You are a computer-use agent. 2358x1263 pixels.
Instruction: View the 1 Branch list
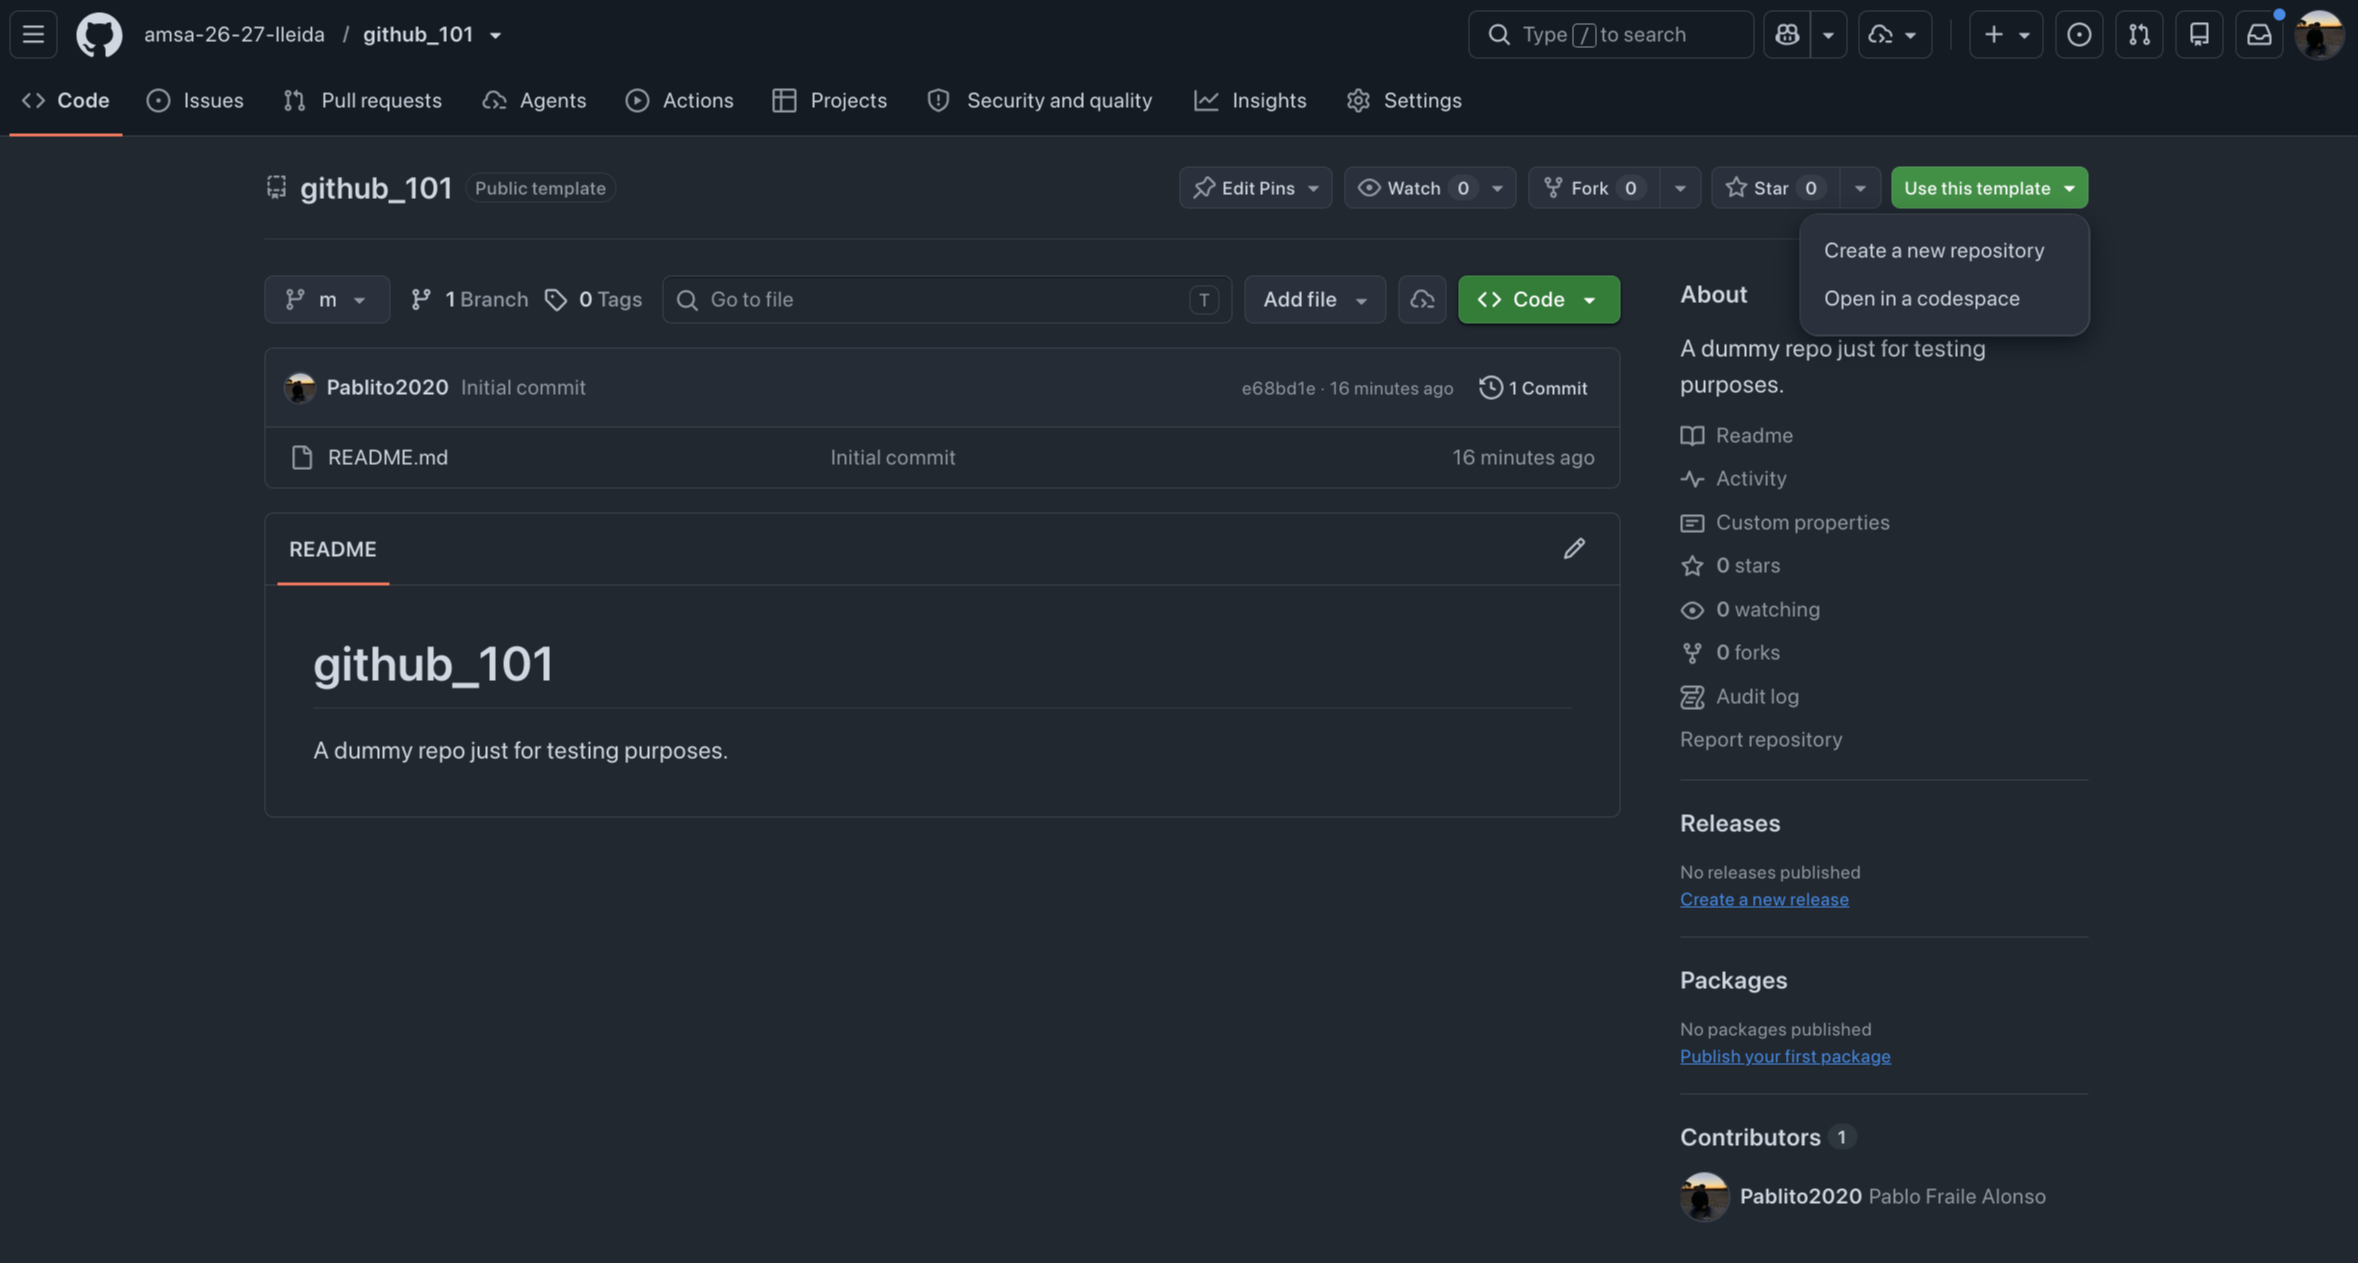[469, 299]
